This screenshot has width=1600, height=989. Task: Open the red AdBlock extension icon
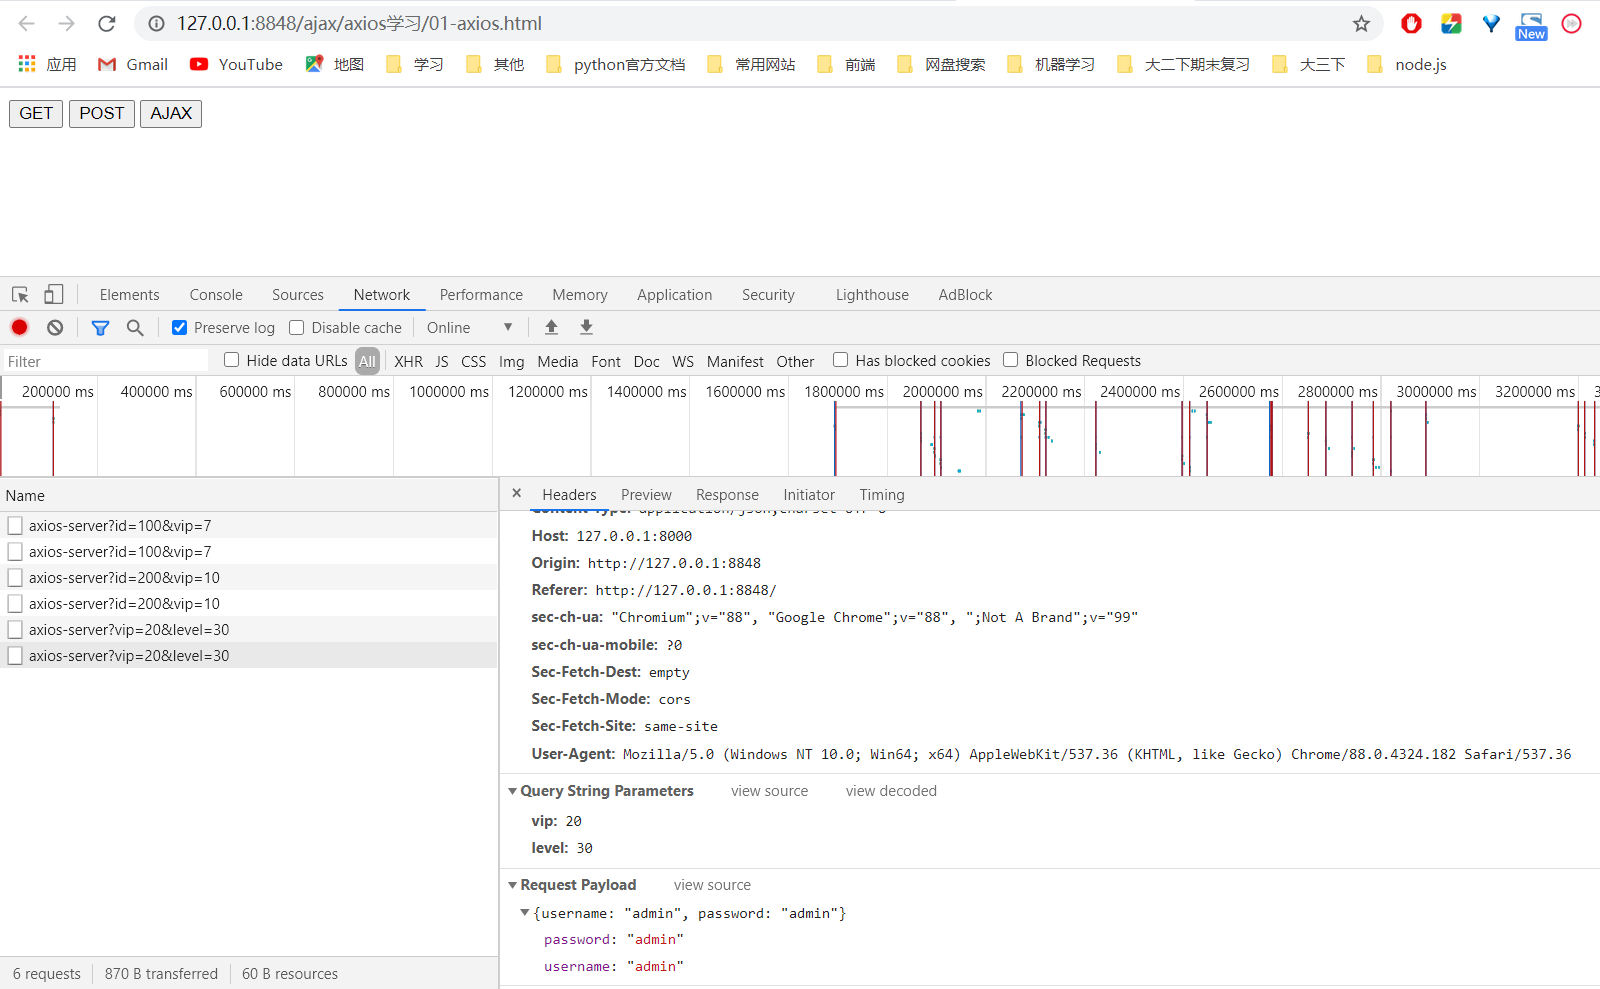1411,23
